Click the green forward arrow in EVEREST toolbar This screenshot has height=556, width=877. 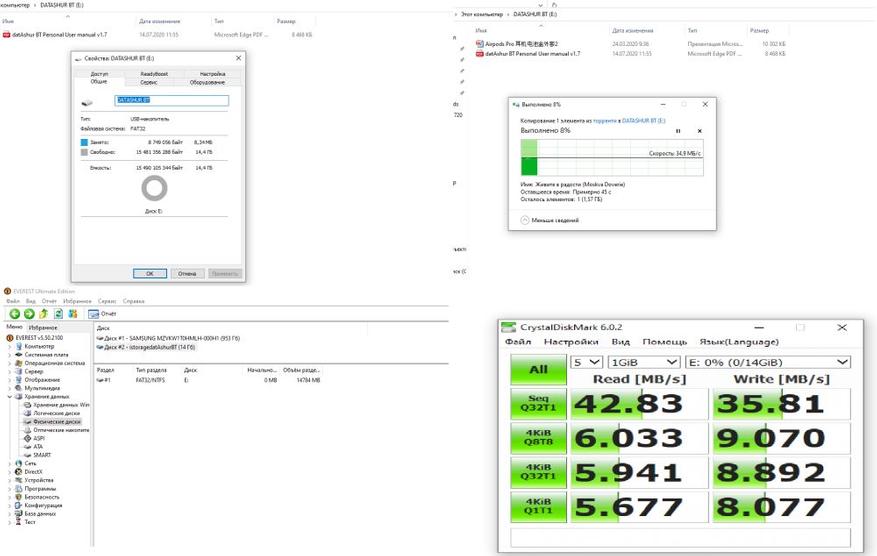(29, 313)
